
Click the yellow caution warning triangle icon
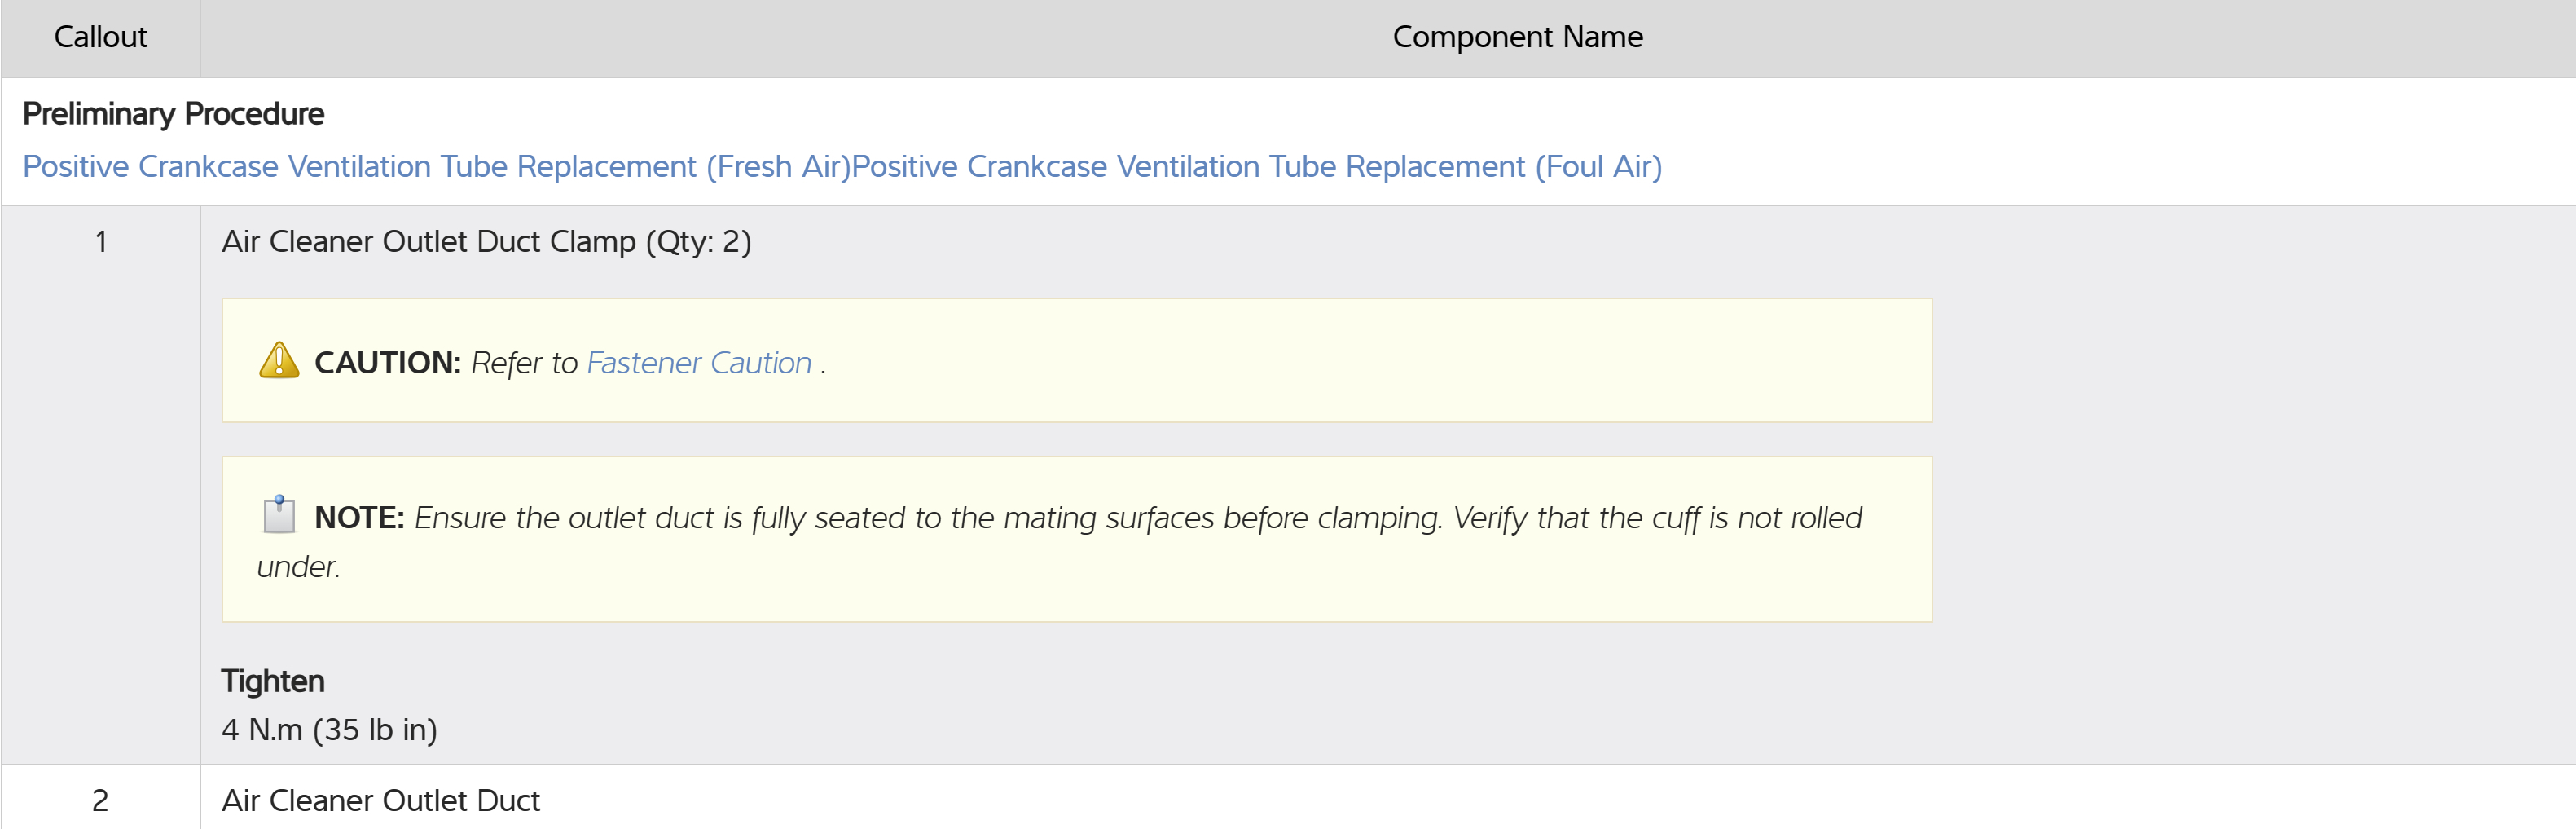point(279,360)
